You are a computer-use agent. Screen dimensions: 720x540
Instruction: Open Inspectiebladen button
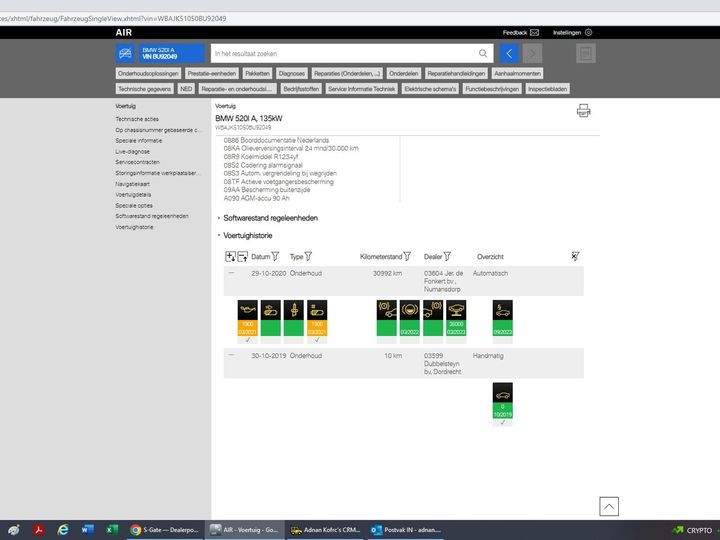(548, 89)
